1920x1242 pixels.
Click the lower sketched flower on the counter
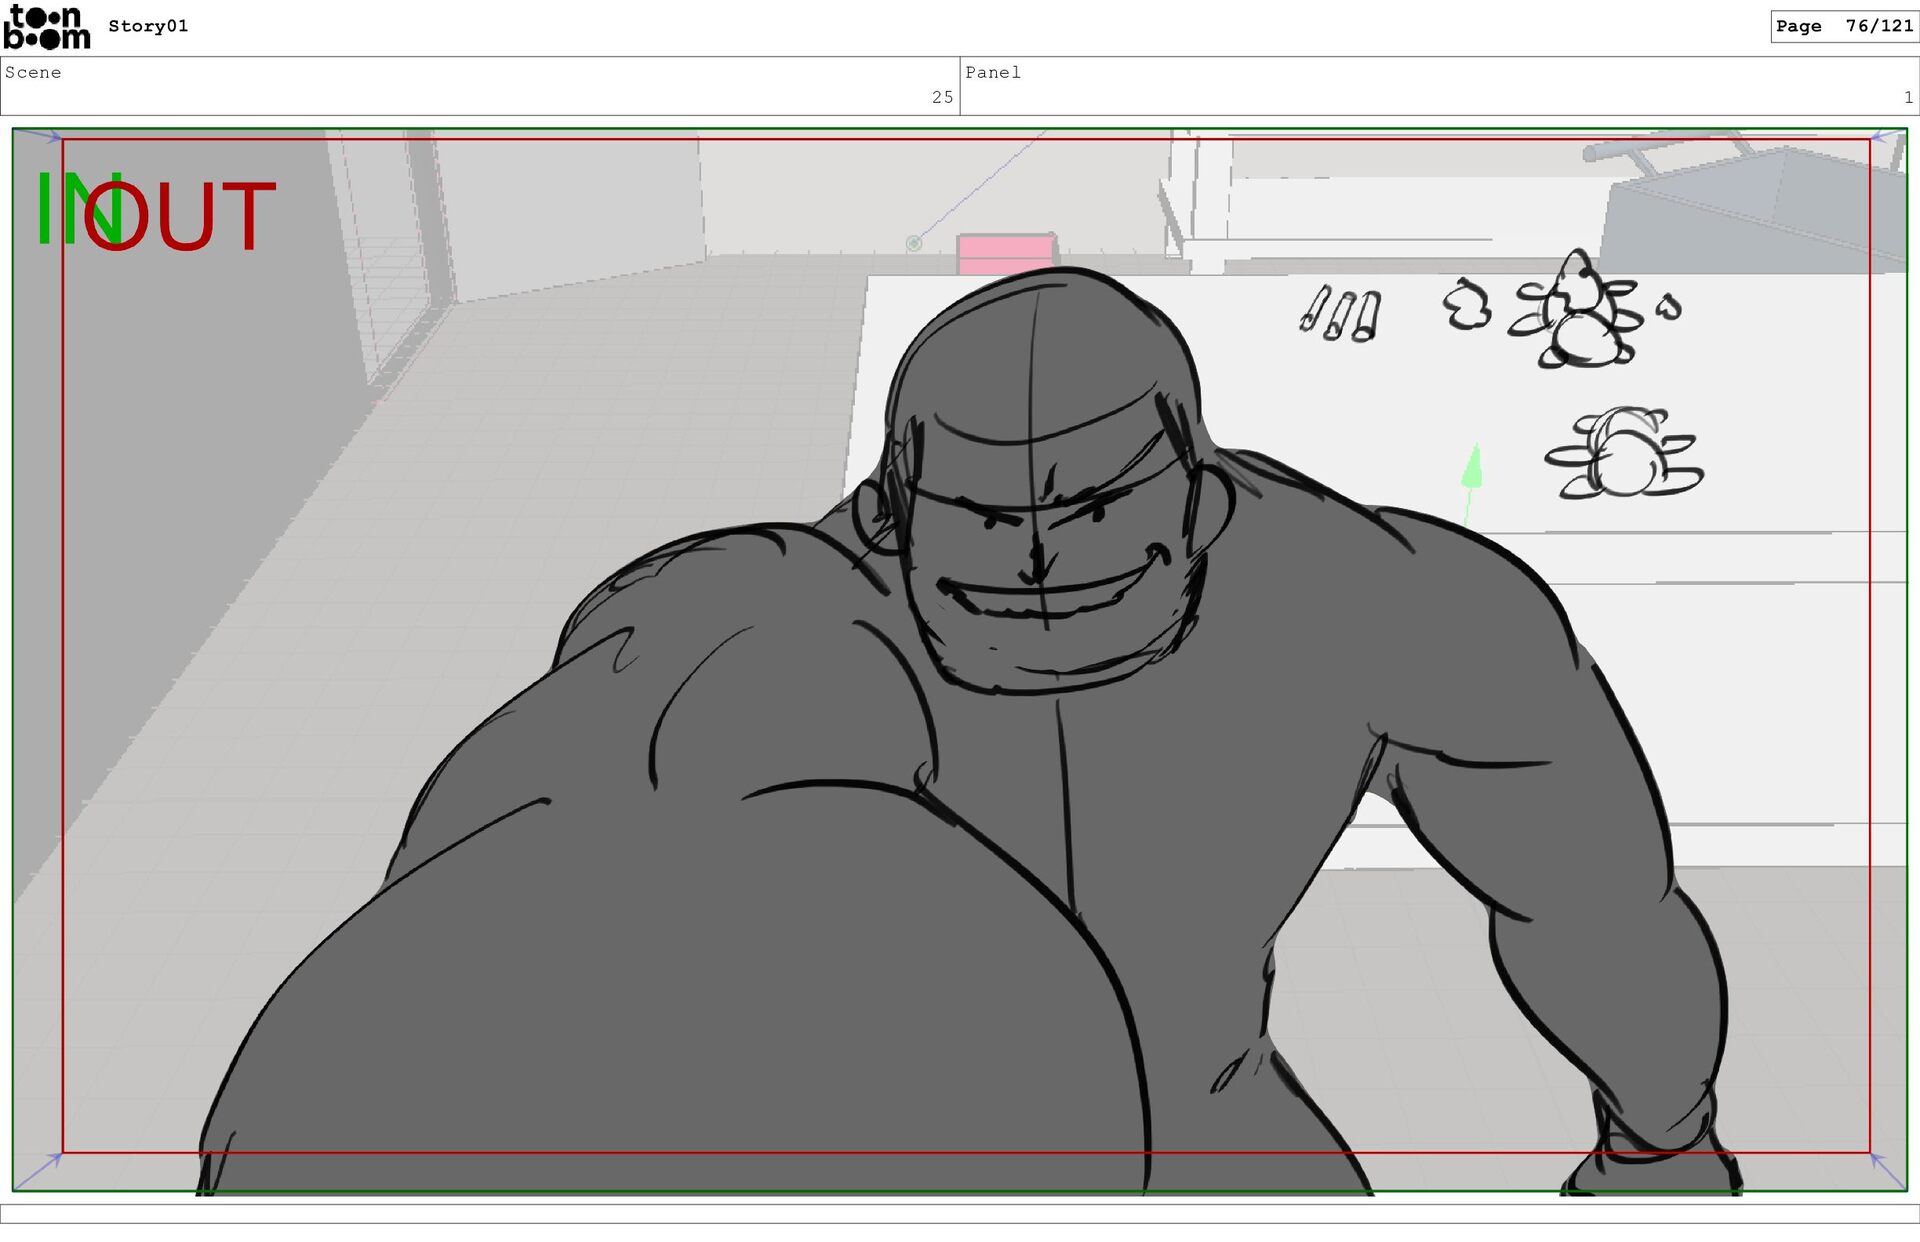(x=1623, y=455)
